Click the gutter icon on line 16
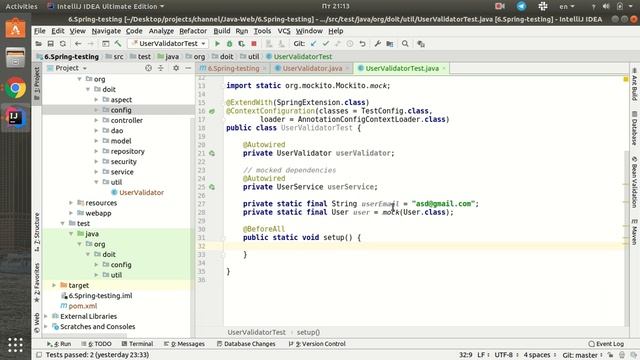The height and width of the screenshot is (360, 640). pyautogui.click(x=212, y=111)
